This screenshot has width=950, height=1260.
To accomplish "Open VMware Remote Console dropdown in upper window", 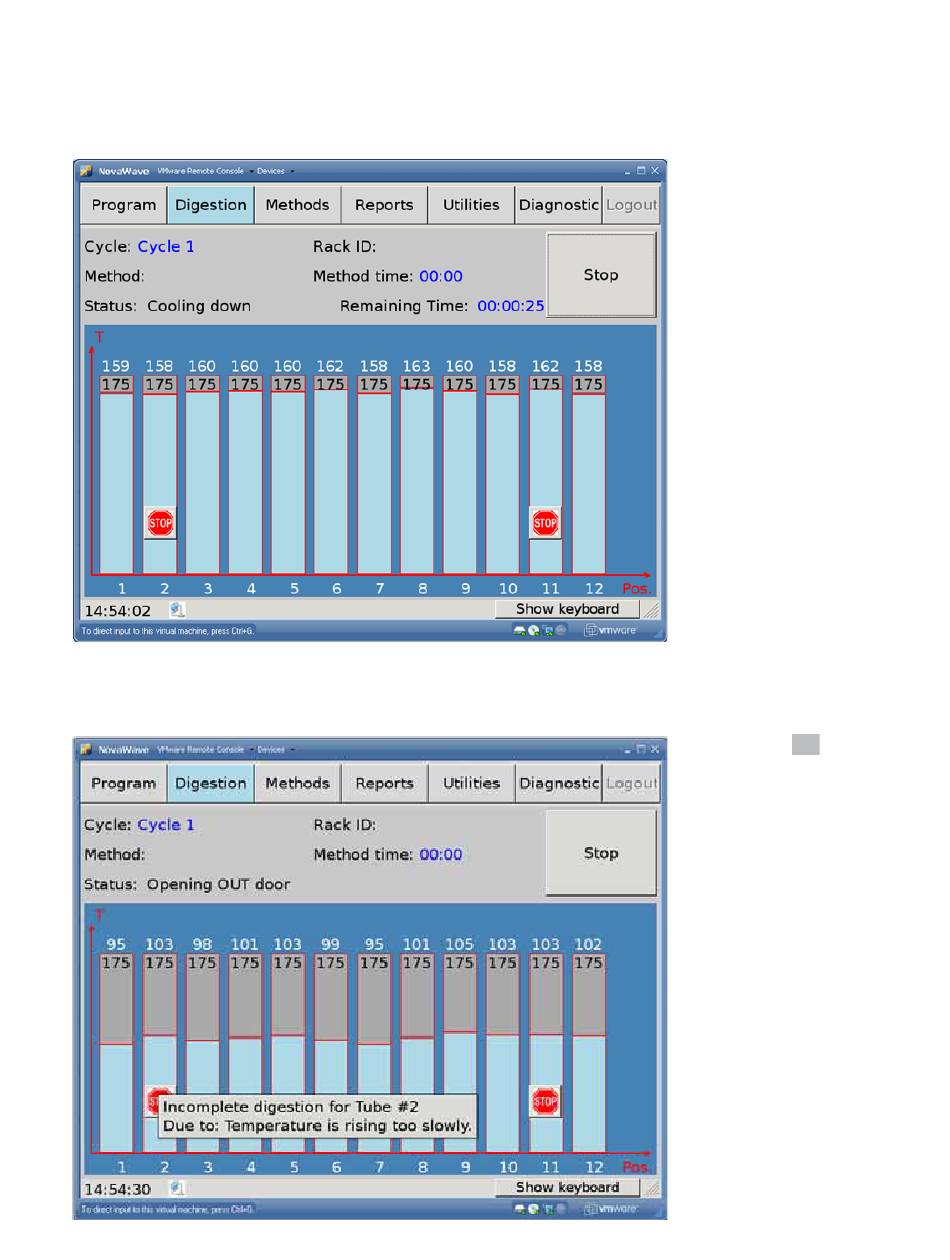I will [x=205, y=171].
